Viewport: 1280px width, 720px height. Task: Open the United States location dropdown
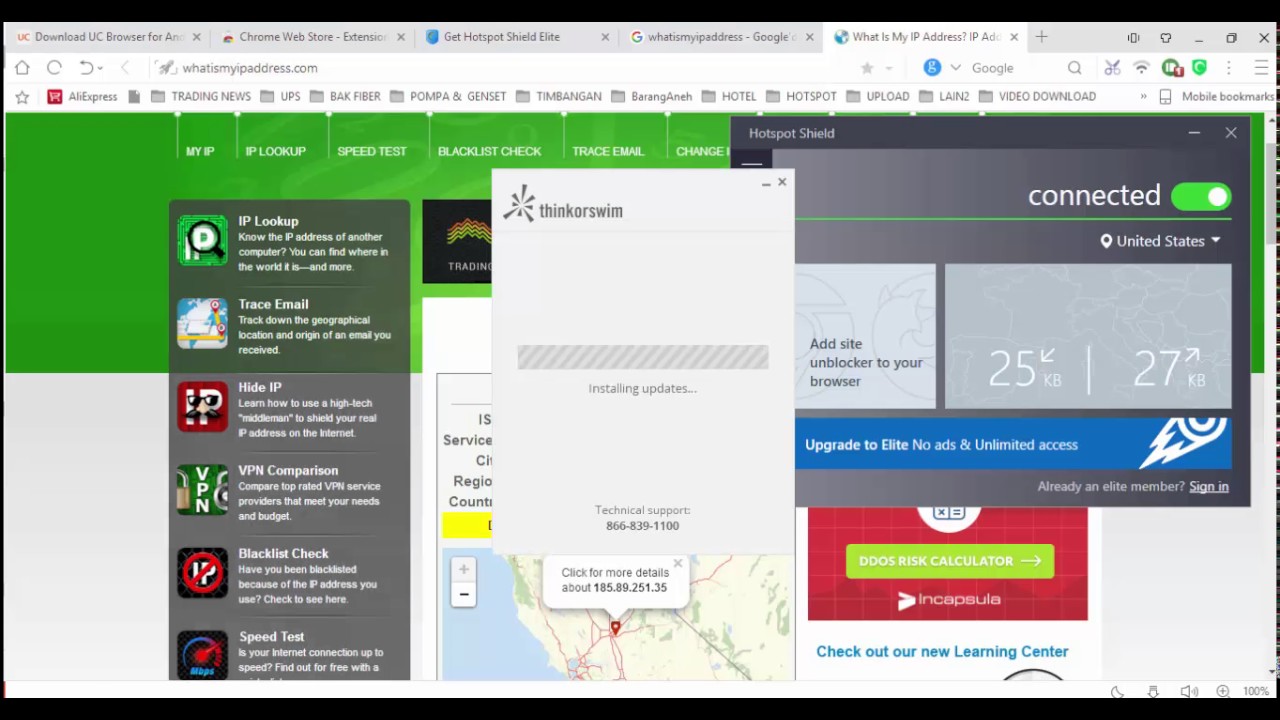click(x=1160, y=241)
